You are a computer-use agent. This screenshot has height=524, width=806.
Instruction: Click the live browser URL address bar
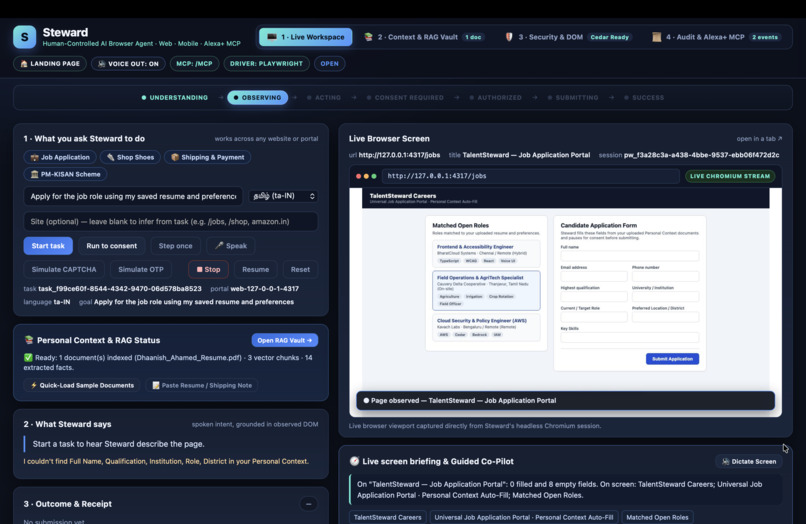click(530, 176)
